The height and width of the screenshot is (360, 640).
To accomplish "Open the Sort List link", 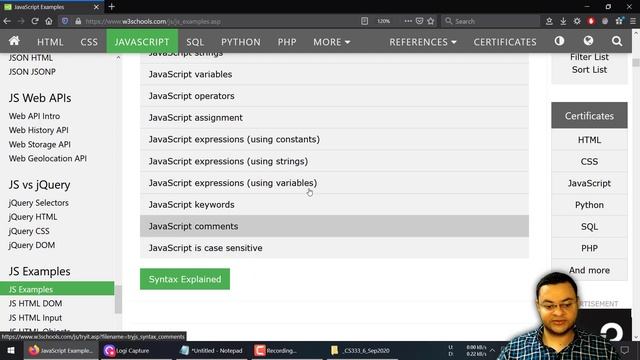I will (589, 70).
